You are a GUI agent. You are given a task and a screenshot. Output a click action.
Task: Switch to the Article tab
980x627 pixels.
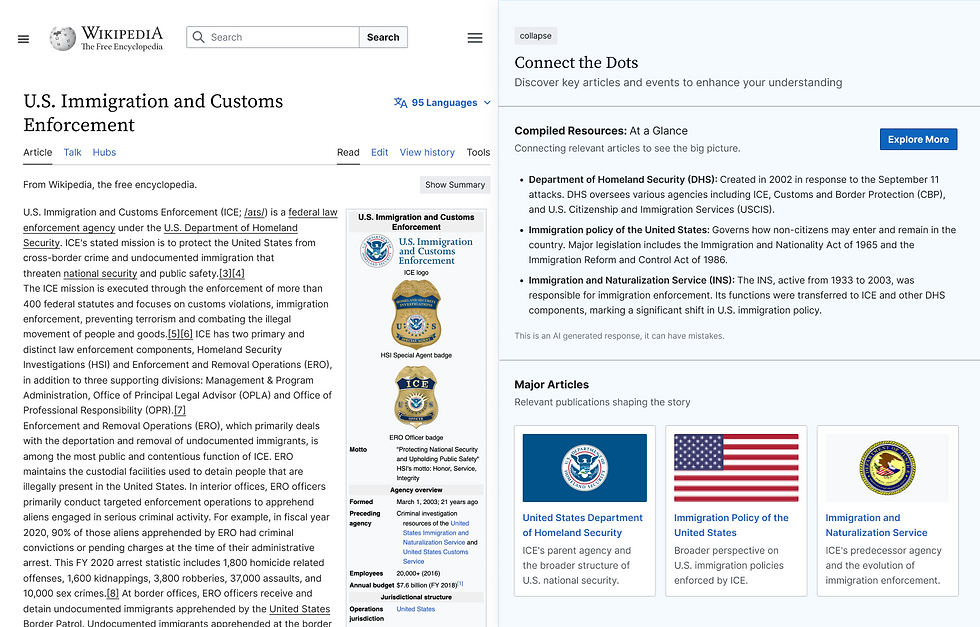pos(38,152)
